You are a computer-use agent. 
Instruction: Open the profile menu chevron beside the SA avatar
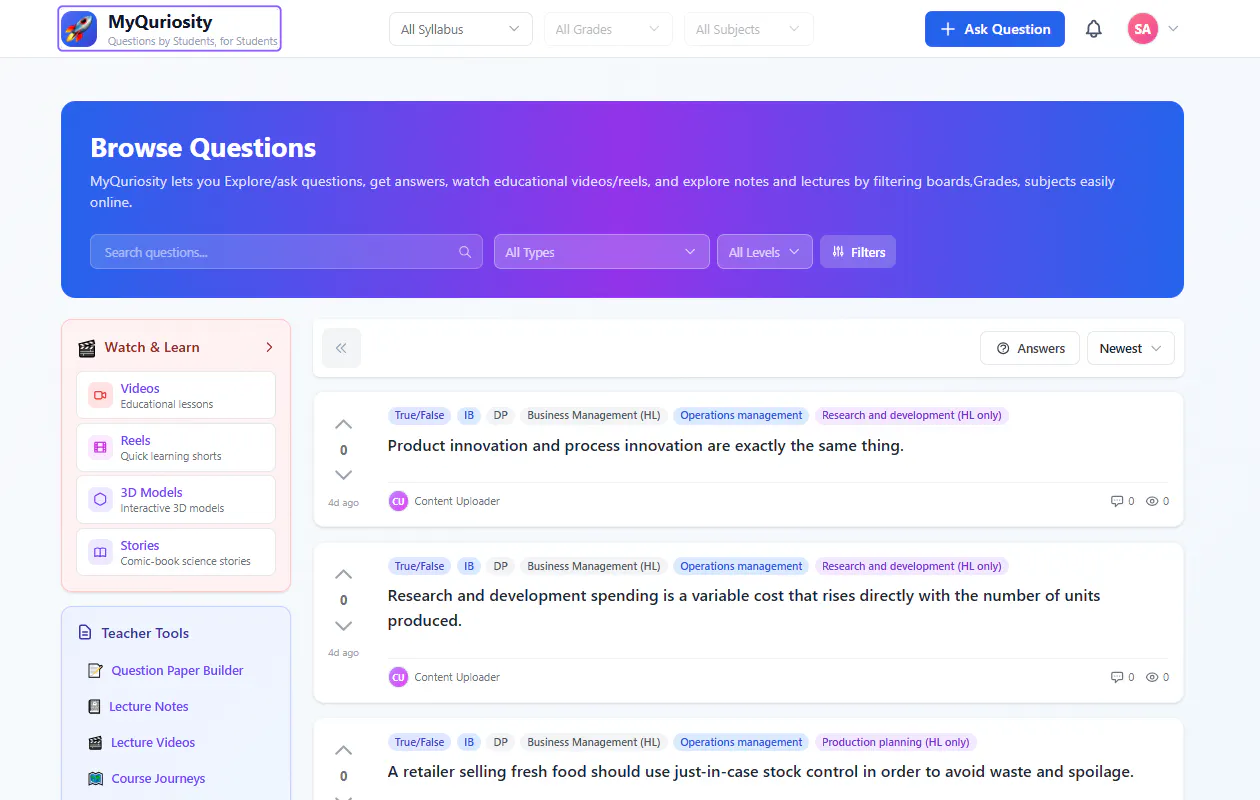click(x=1173, y=29)
